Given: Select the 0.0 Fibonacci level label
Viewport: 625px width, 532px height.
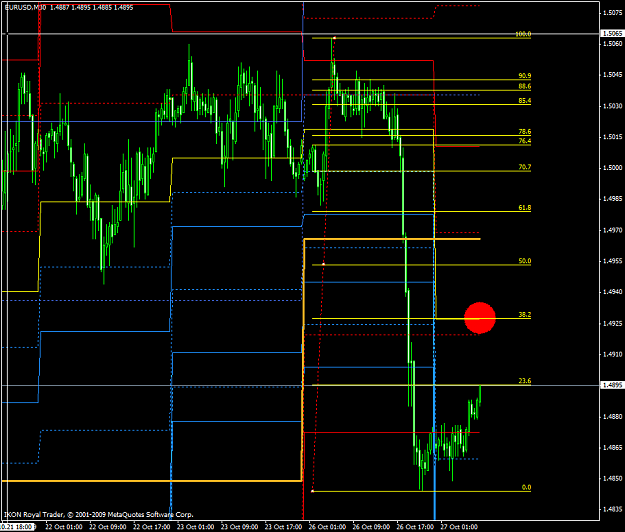Looking at the screenshot, I should pos(526,487).
